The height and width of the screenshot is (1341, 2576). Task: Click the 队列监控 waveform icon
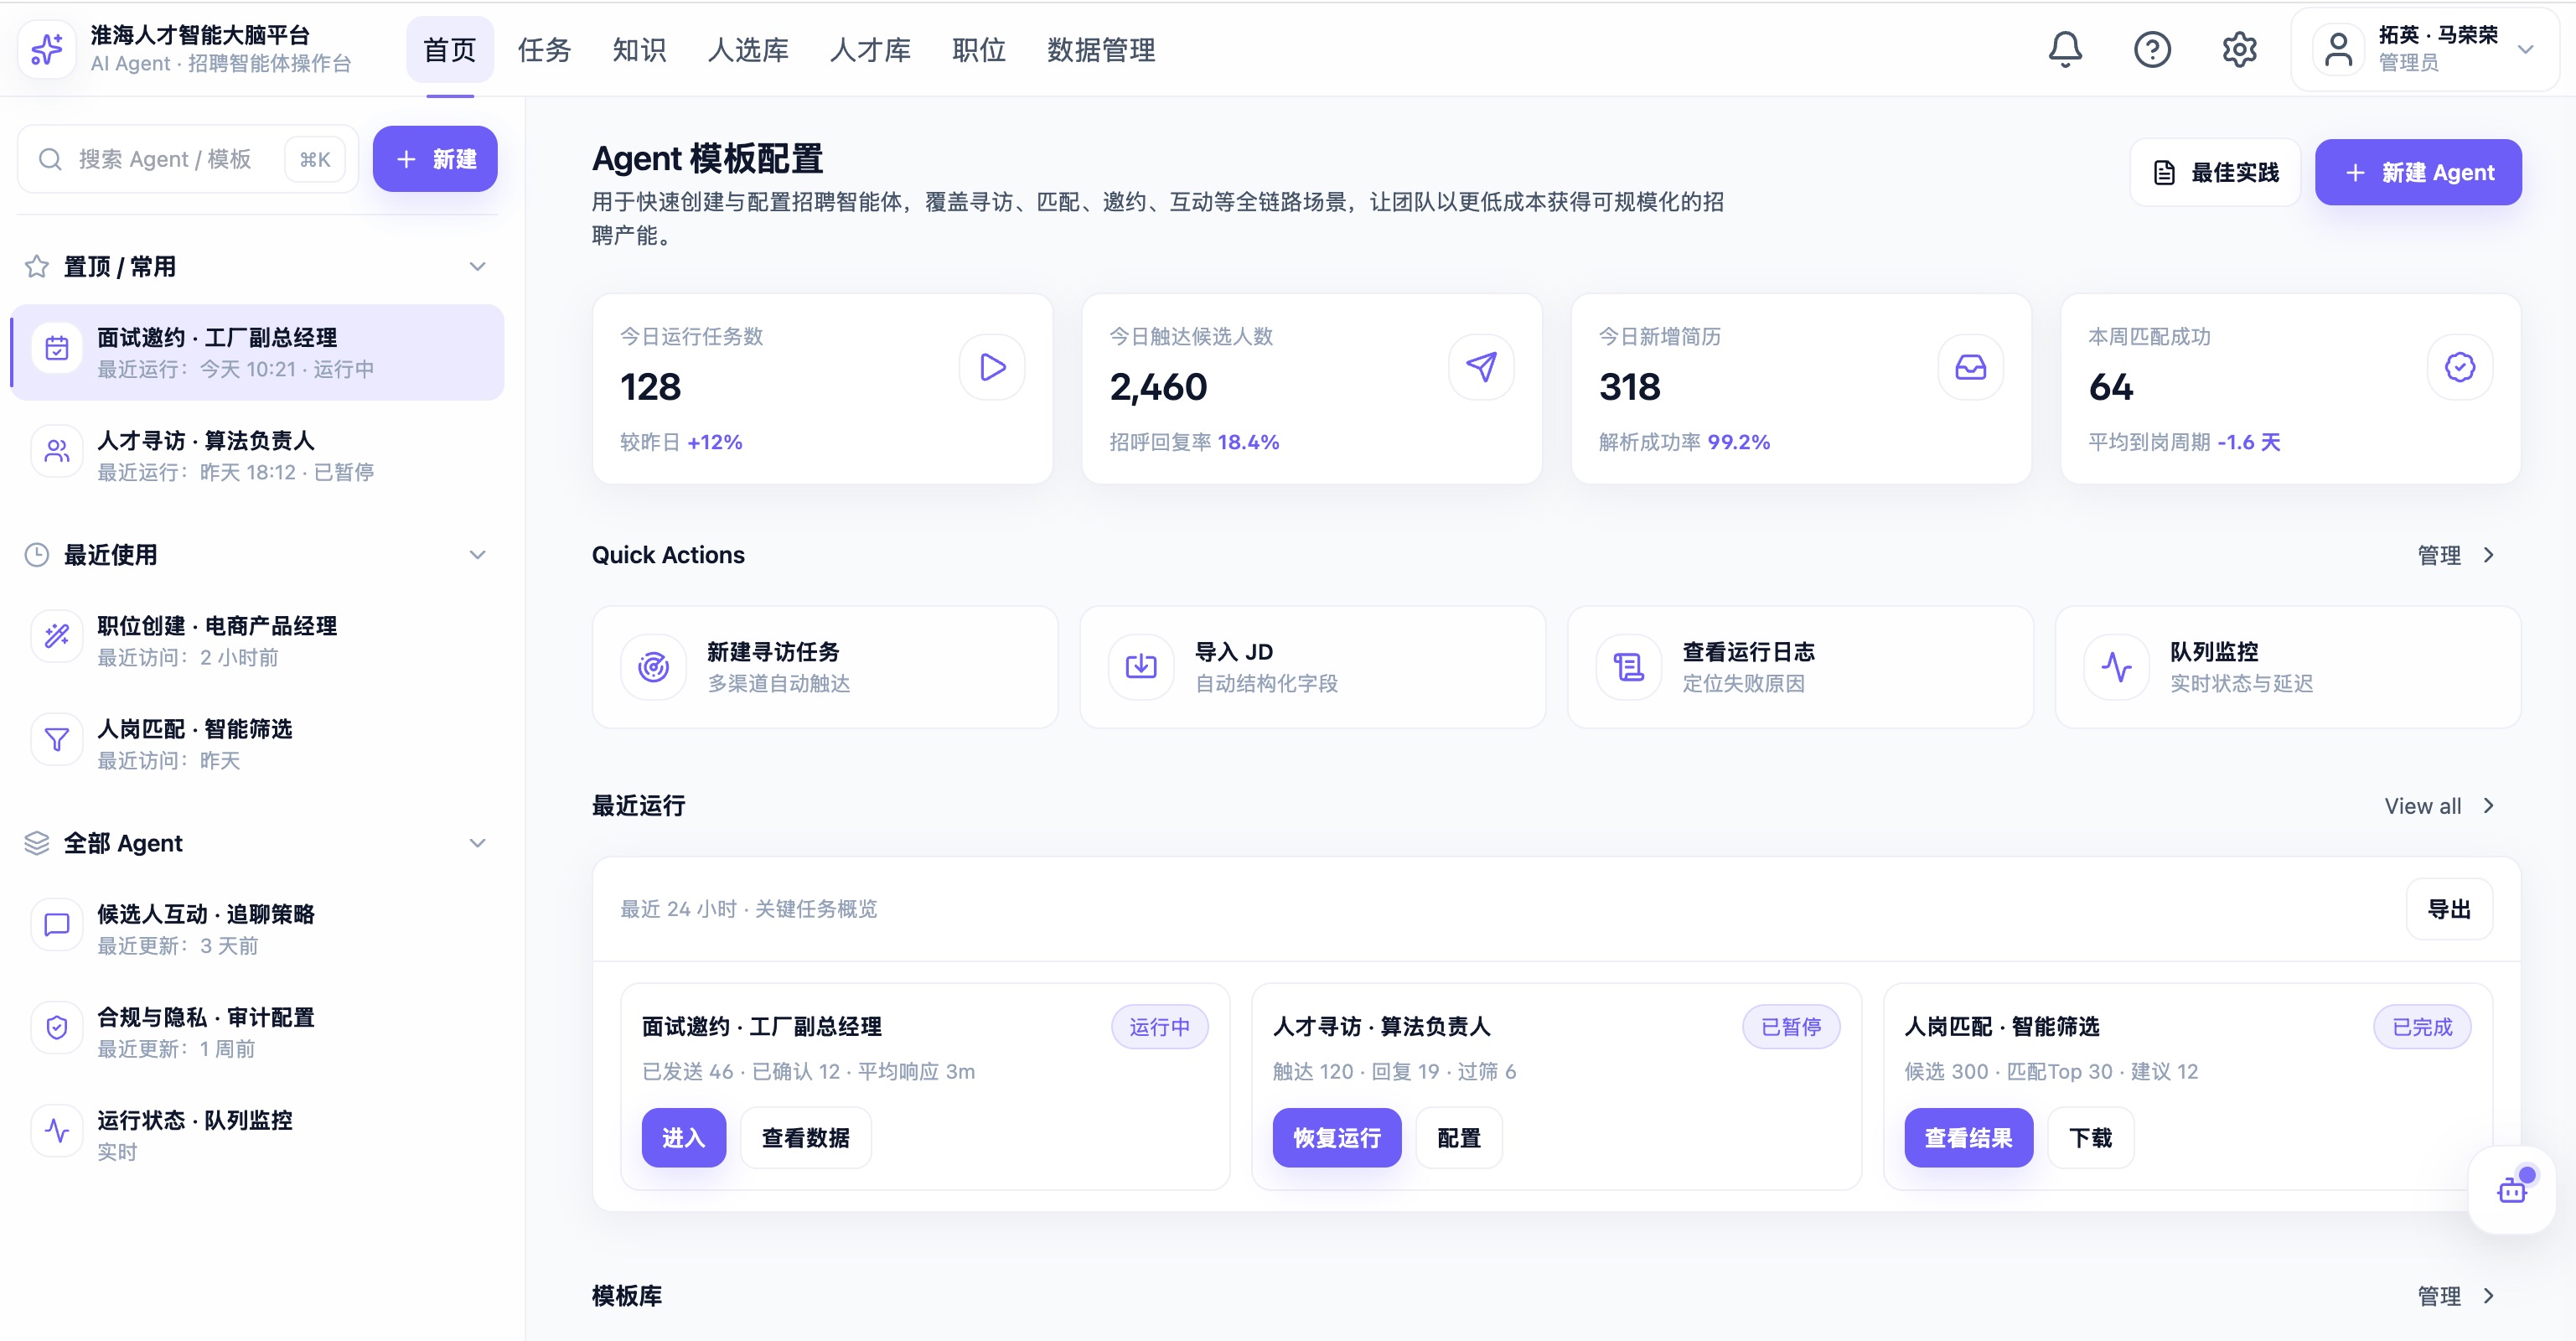[2116, 666]
